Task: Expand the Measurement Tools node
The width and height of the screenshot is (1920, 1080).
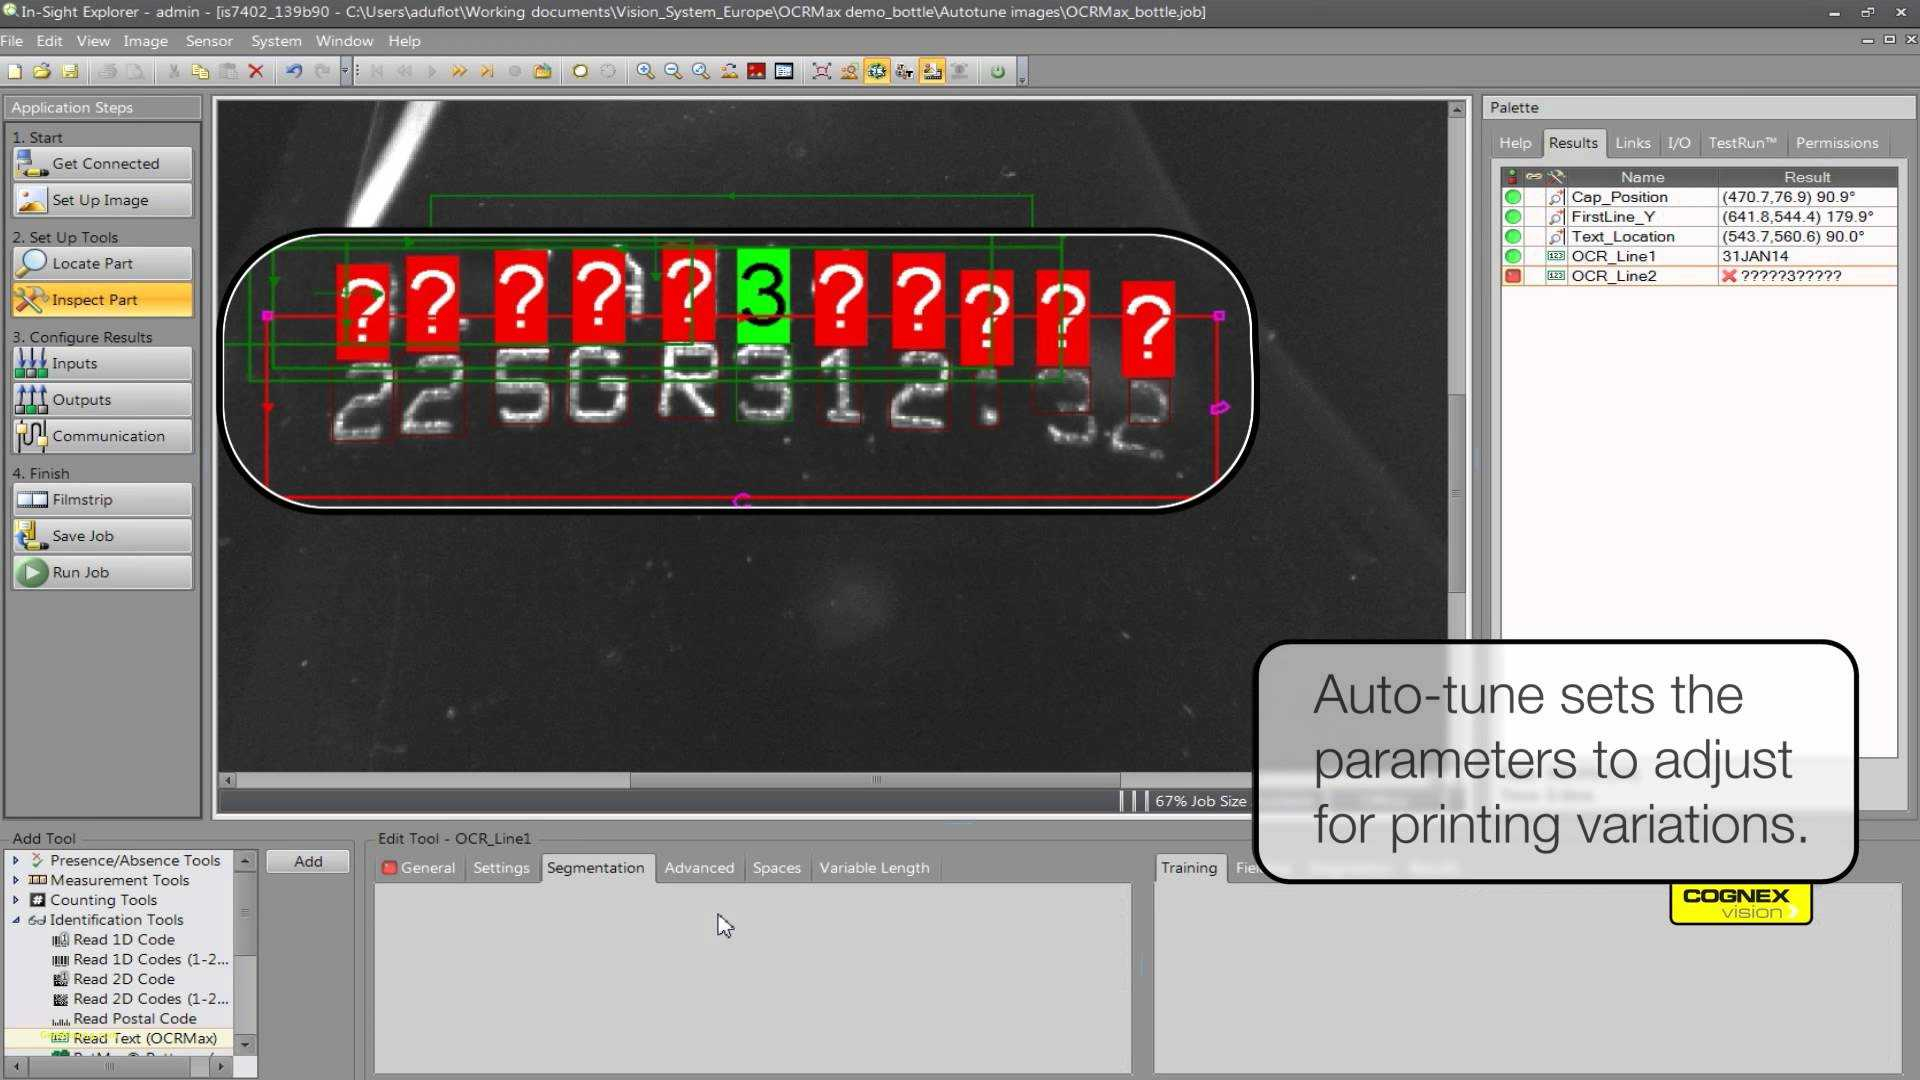Action: point(16,880)
